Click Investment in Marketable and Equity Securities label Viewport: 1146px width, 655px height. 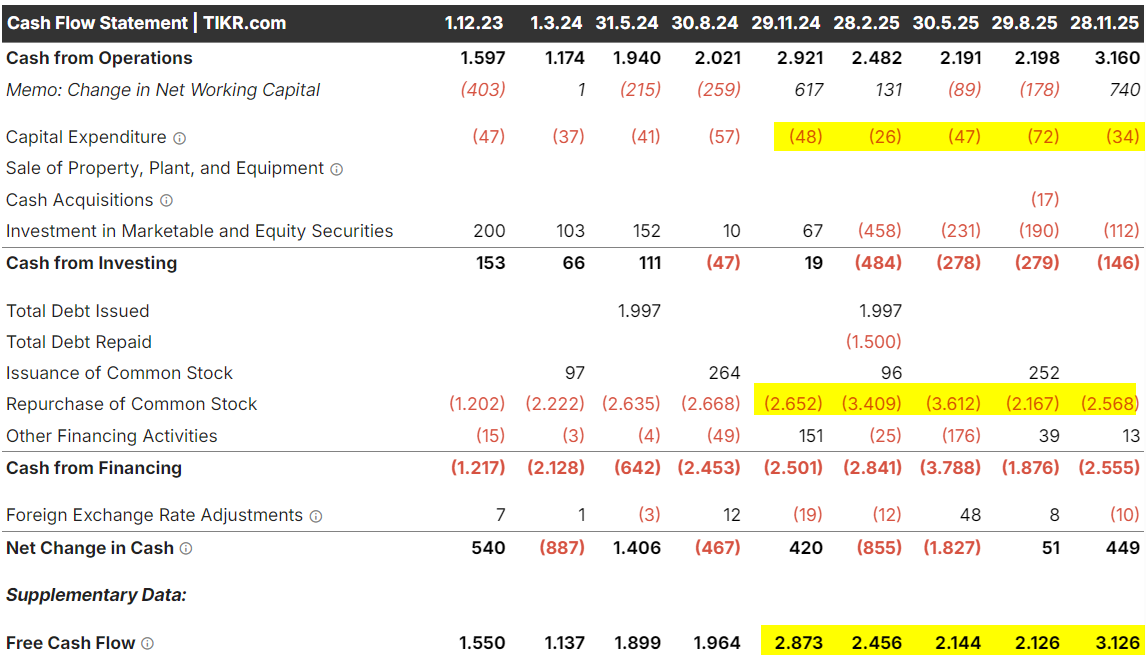(200, 232)
